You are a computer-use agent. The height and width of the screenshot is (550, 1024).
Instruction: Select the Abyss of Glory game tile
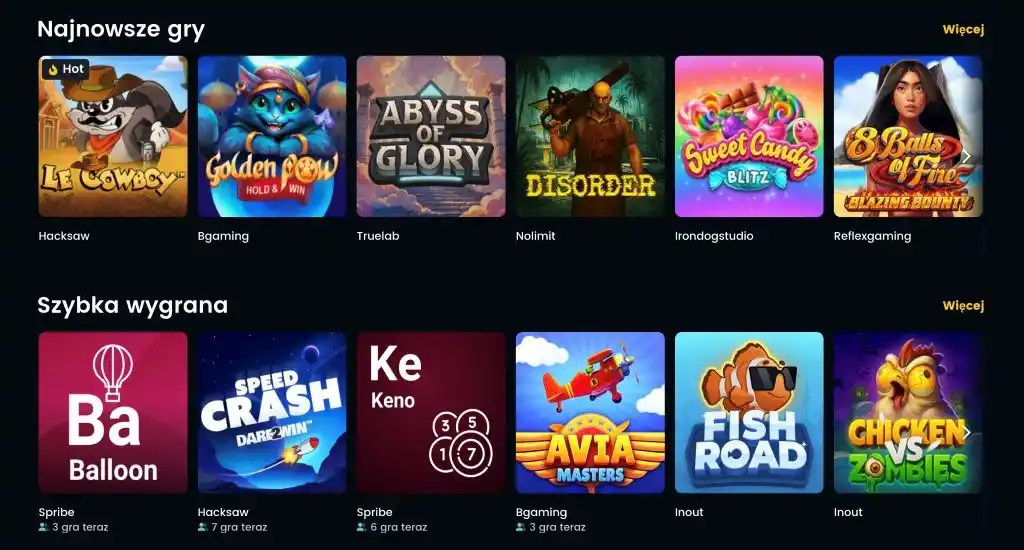[x=431, y=137]
